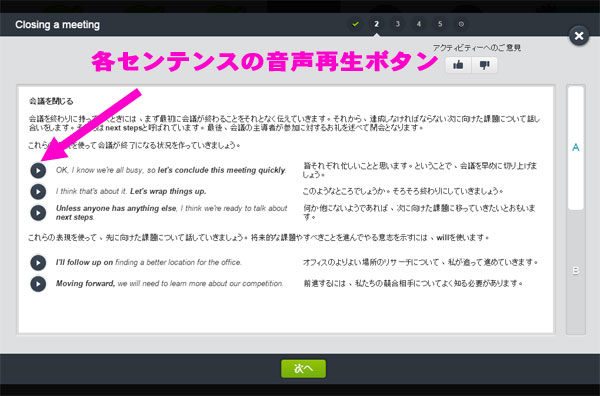The width and height of the screenshot is (600, 396).
Task: Close the activity with the X button
Action: [x=579, y=36]
